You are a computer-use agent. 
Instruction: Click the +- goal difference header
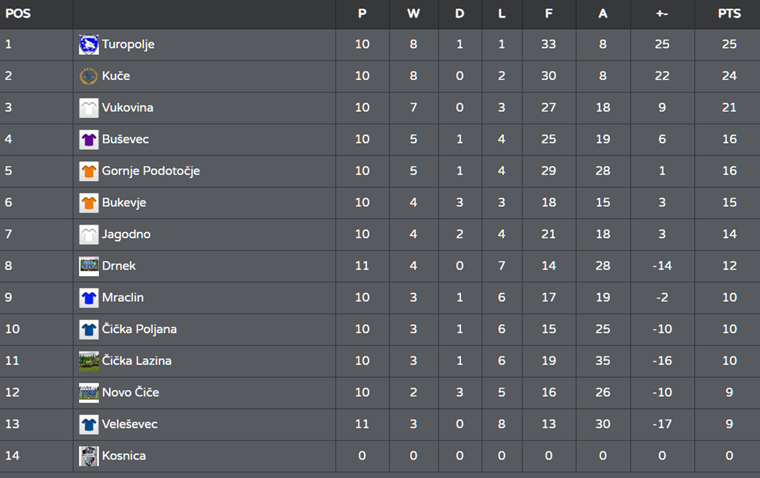(662, 14)
